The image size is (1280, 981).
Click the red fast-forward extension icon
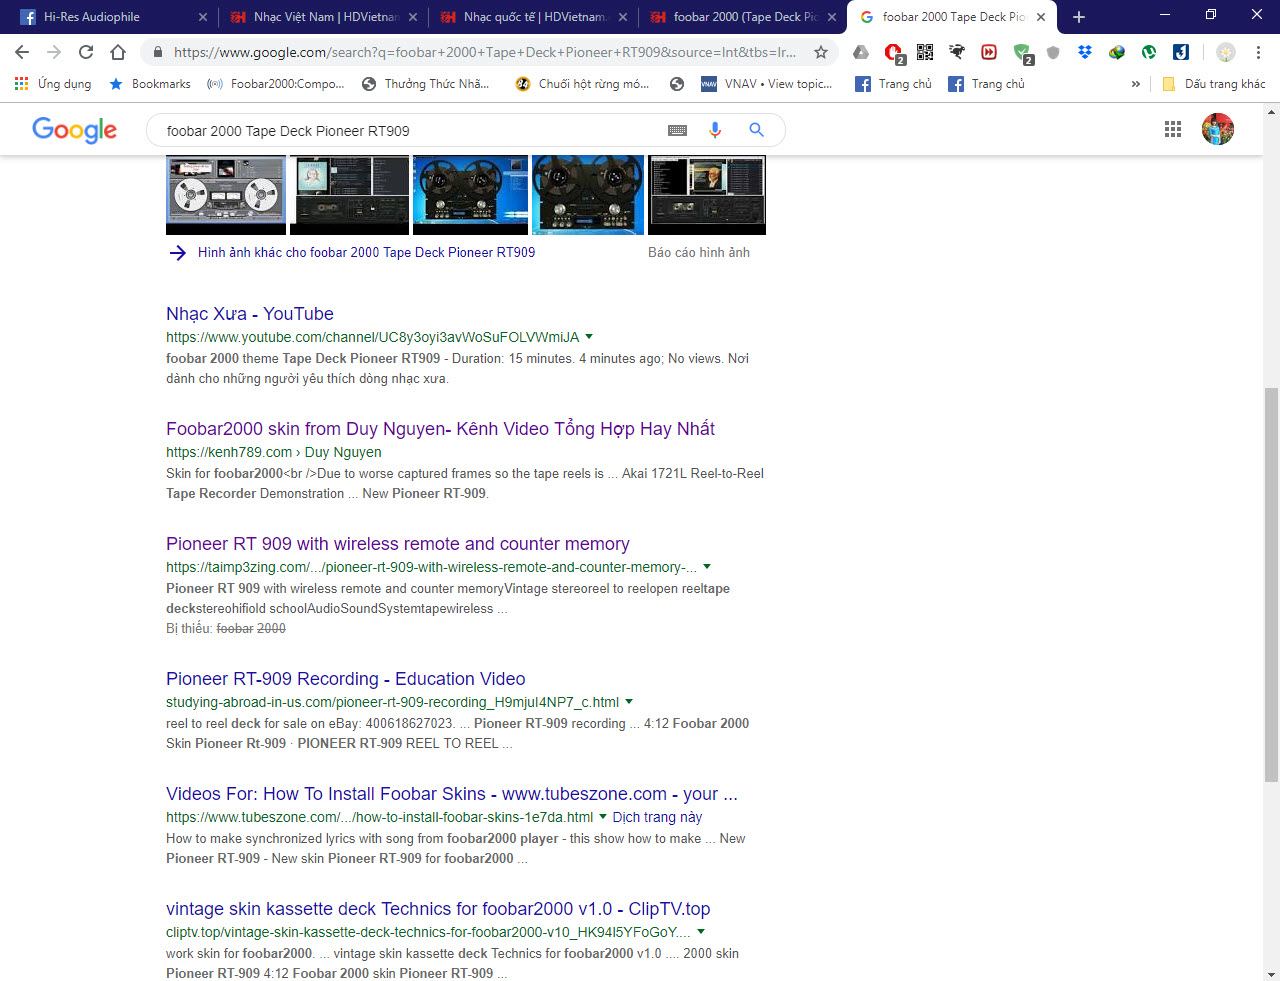989,52
